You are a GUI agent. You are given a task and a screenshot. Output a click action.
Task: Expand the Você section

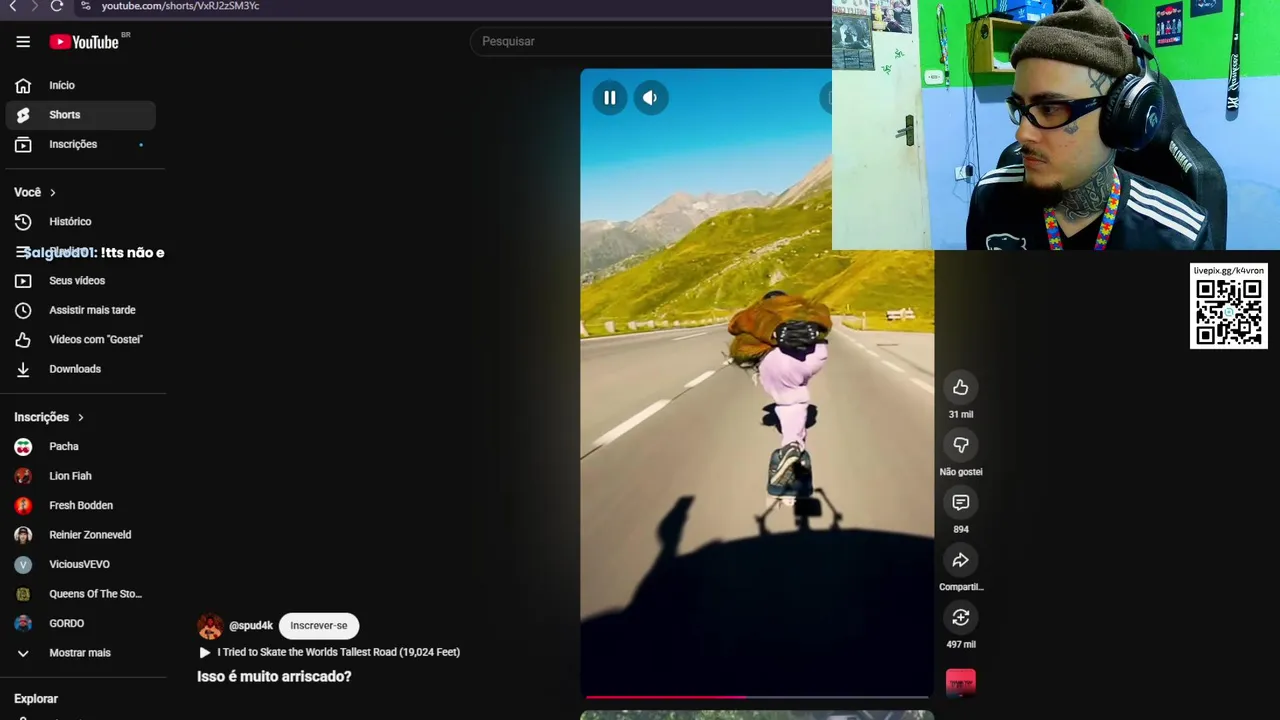click(x=35, y=192)
